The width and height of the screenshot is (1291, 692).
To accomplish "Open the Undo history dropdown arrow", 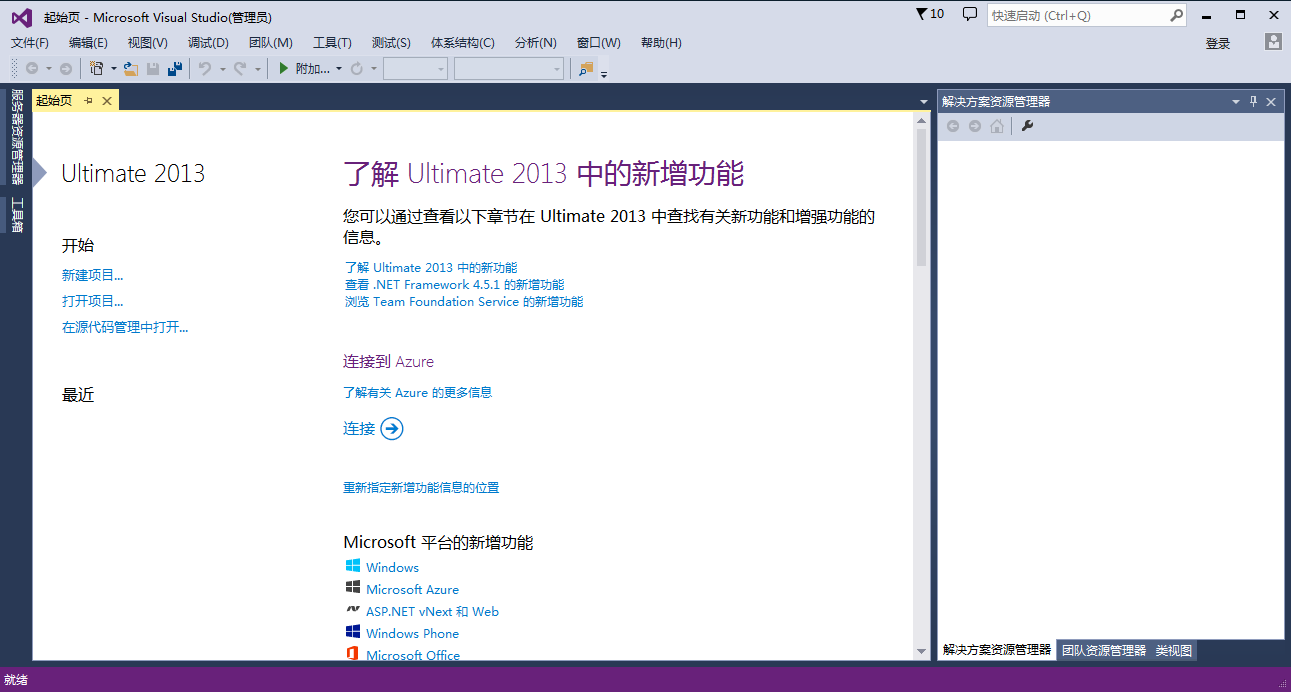I will point(222,69).
